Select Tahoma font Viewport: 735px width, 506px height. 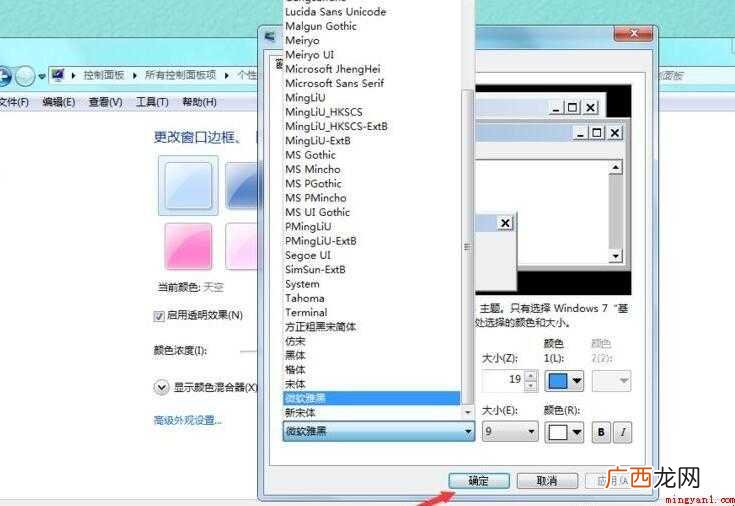tap(305, 298)
